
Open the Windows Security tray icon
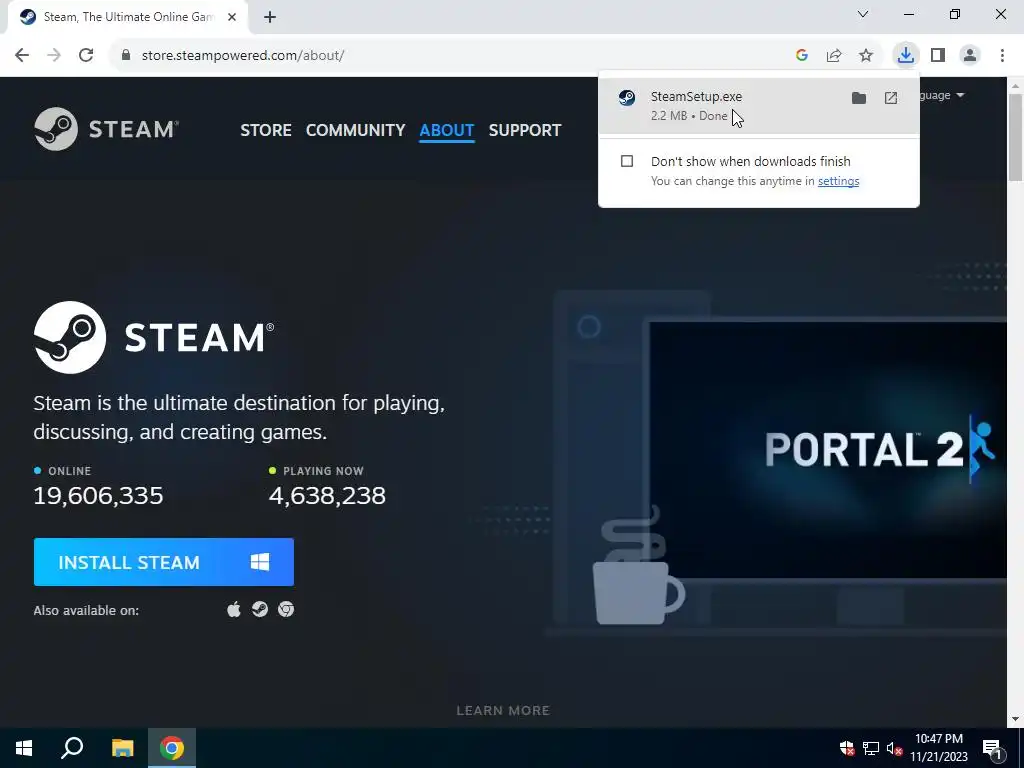point(847,748)
